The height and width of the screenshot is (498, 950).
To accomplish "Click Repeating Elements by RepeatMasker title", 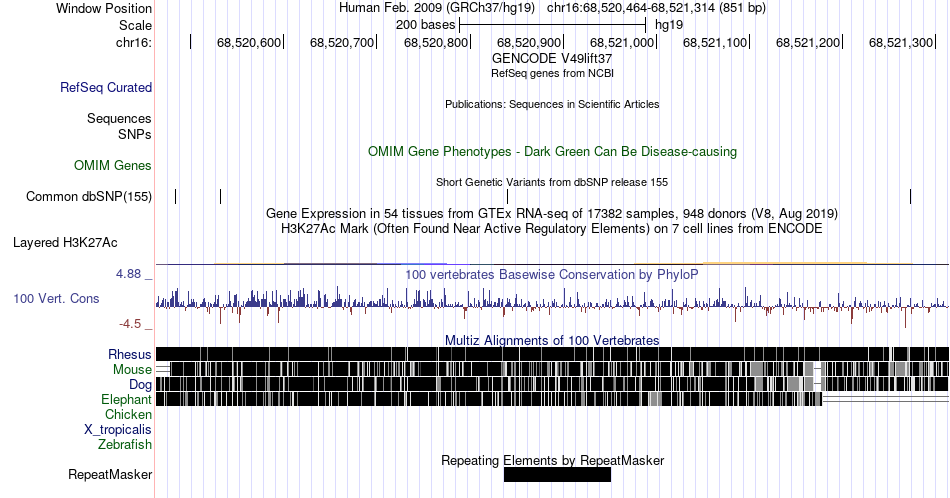I will click(x=552, y=460).
